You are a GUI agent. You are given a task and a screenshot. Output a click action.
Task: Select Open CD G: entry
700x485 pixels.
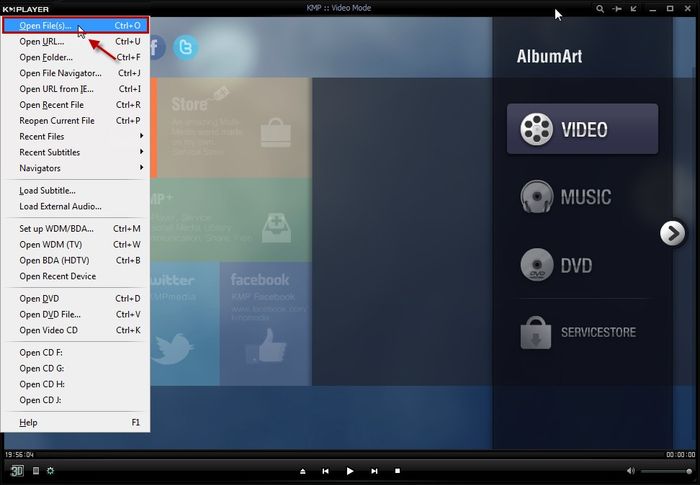[x=75, y=368]
